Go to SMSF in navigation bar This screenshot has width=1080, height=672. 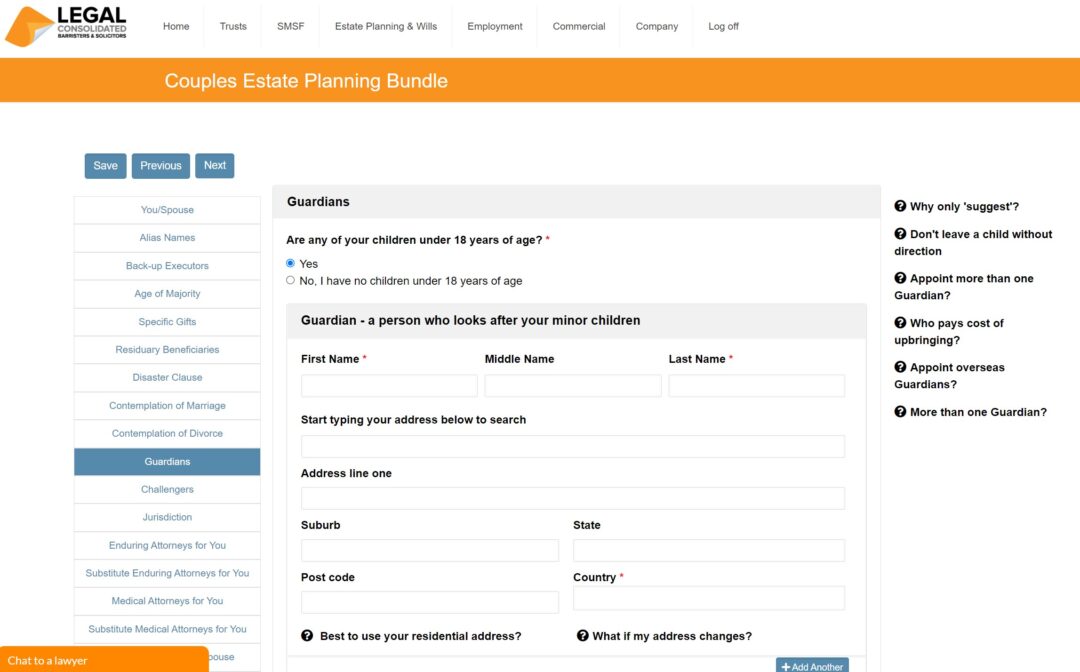290,27
